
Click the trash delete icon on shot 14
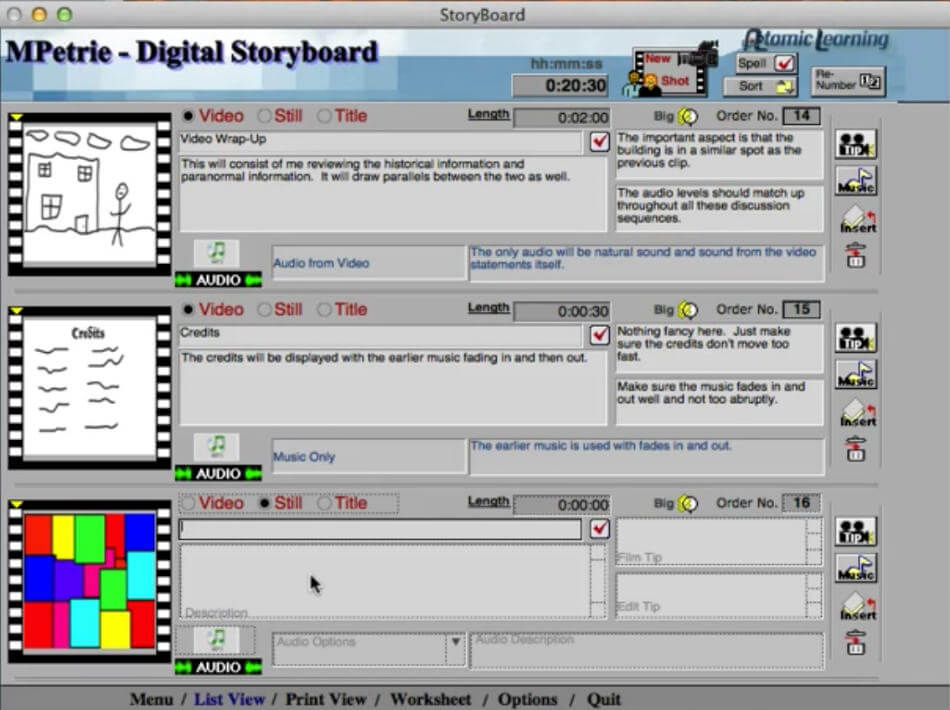pos(857,255)
